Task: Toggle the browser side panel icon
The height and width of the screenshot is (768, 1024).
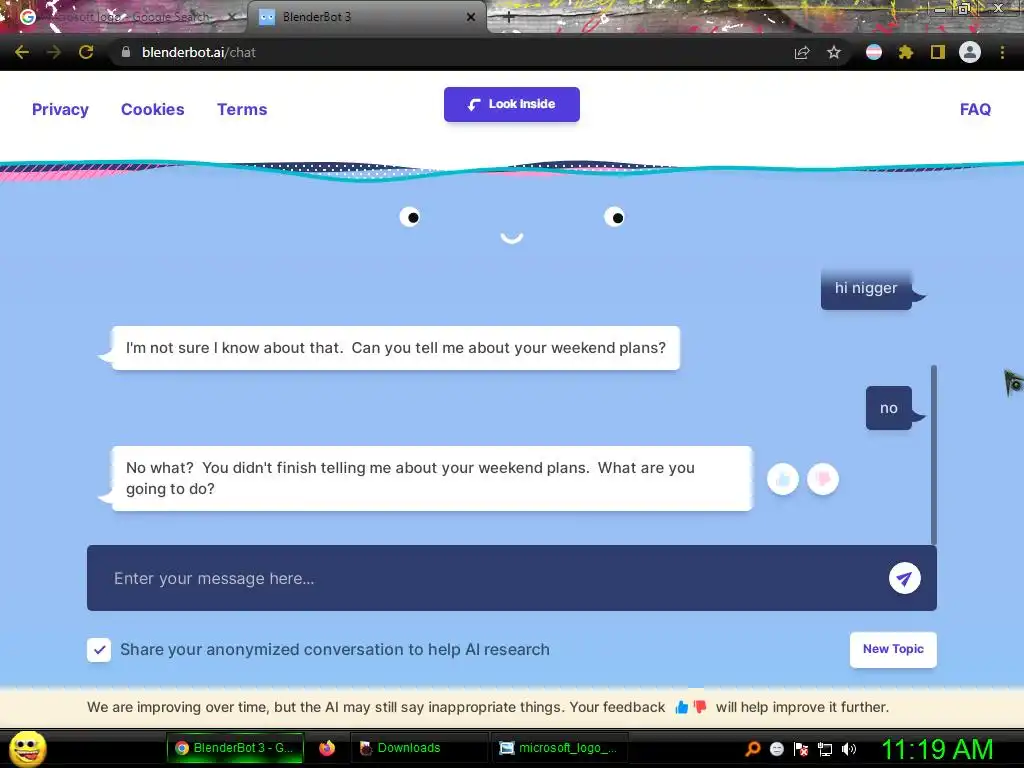Action: tap(938, 52)
